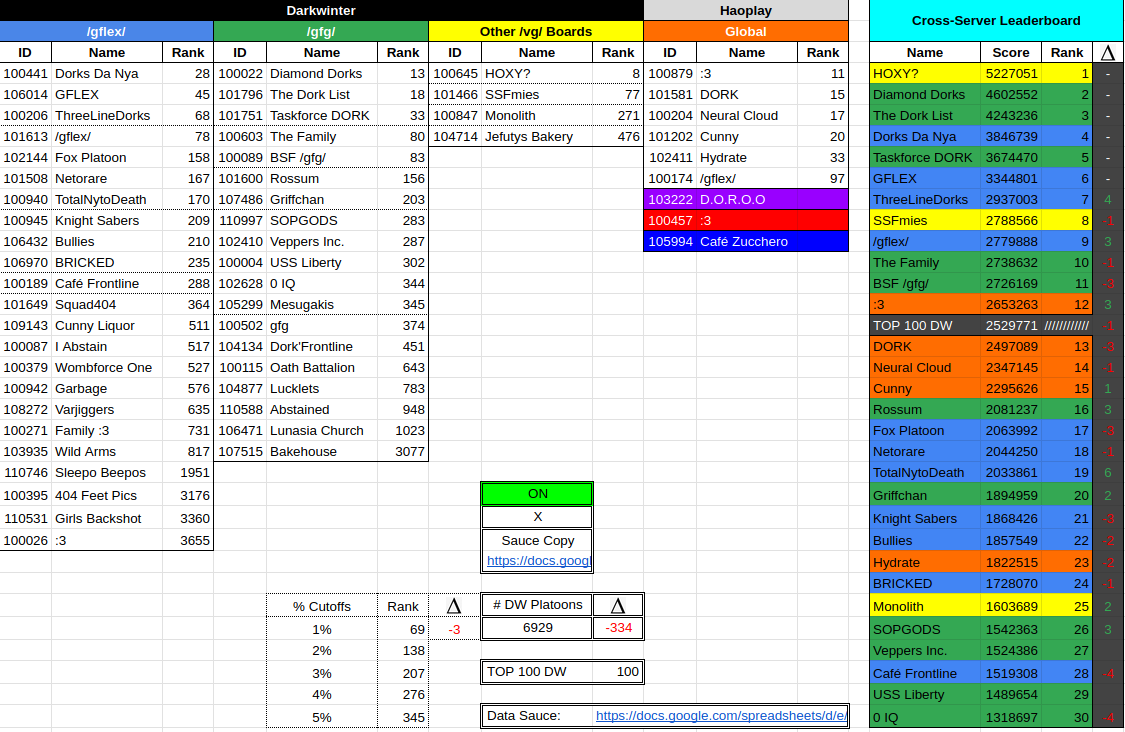Click the X cell below ON
Image resolution: width=1125 pixels, height=732 pixels.
pos(537,517)
